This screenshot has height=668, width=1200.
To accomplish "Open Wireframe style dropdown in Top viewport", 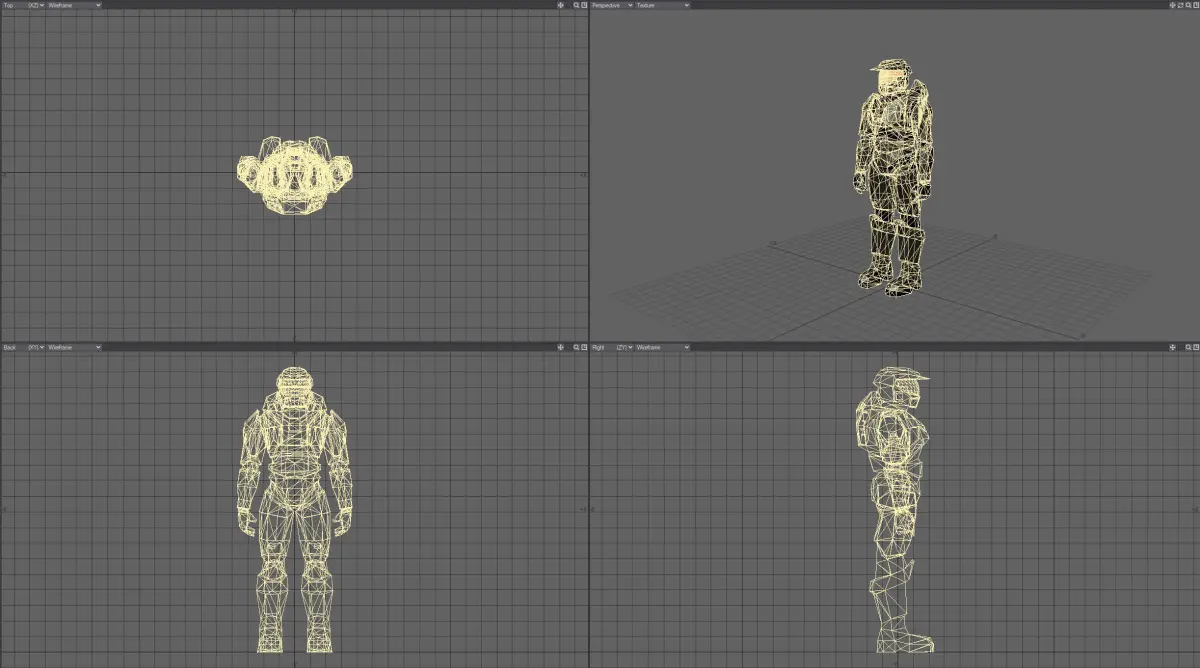I will [74, 5].
